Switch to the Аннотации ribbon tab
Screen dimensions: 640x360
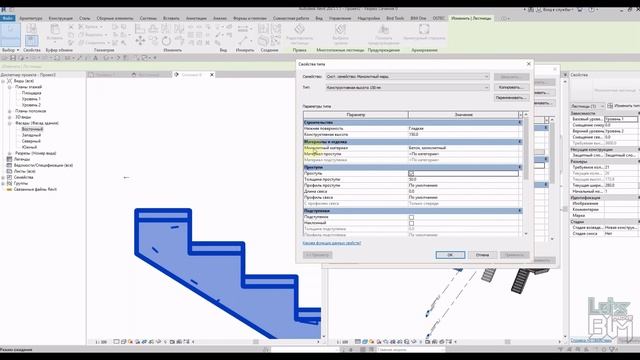196,18
